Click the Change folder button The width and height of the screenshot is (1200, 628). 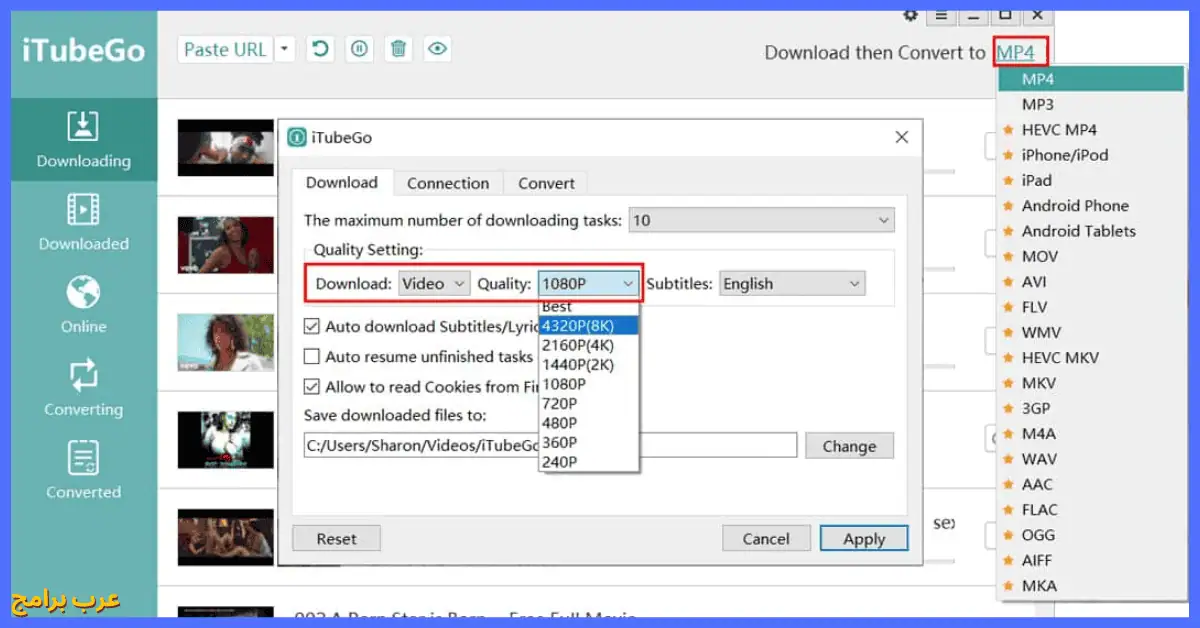point(849,446)
